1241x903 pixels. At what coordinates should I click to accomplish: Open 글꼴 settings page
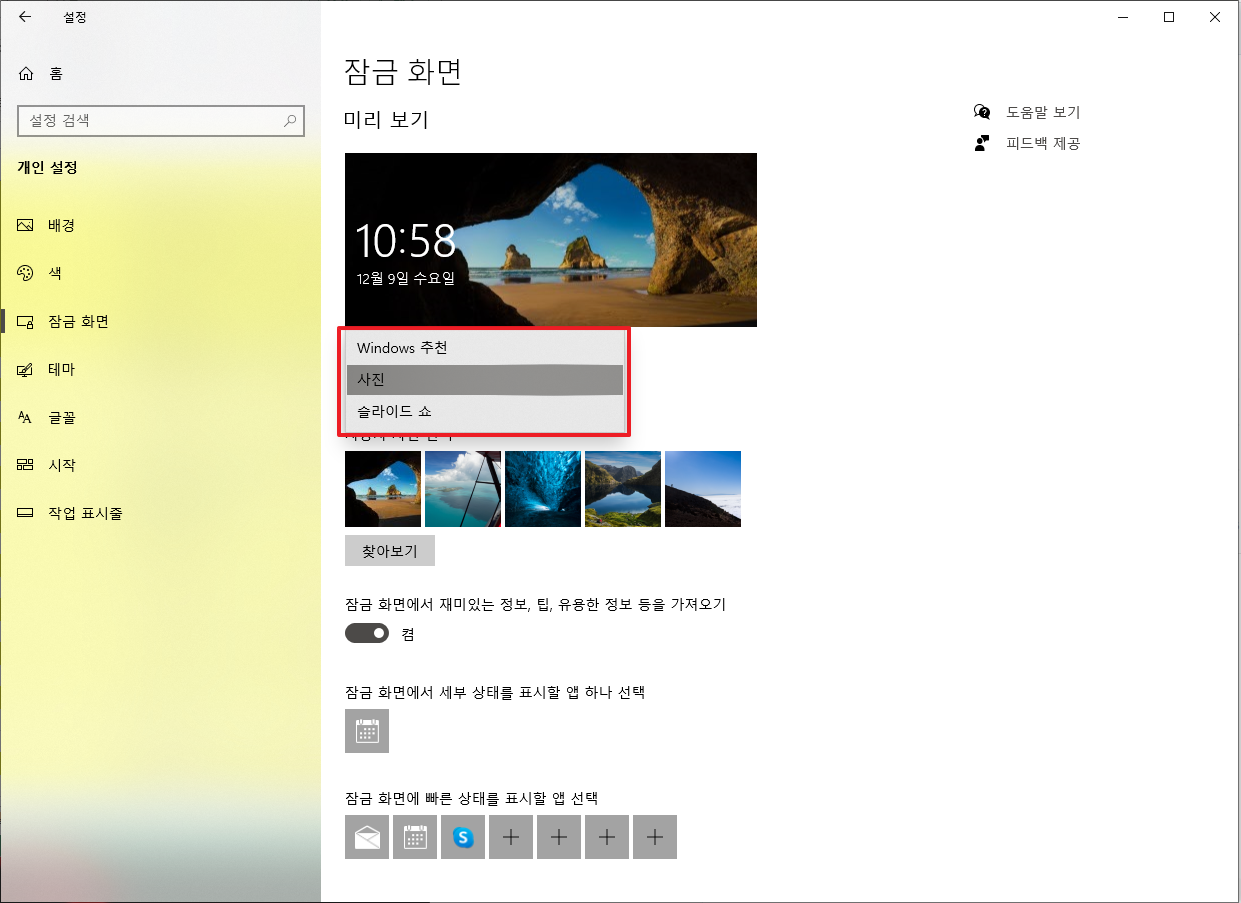click(x=160, y=417)
